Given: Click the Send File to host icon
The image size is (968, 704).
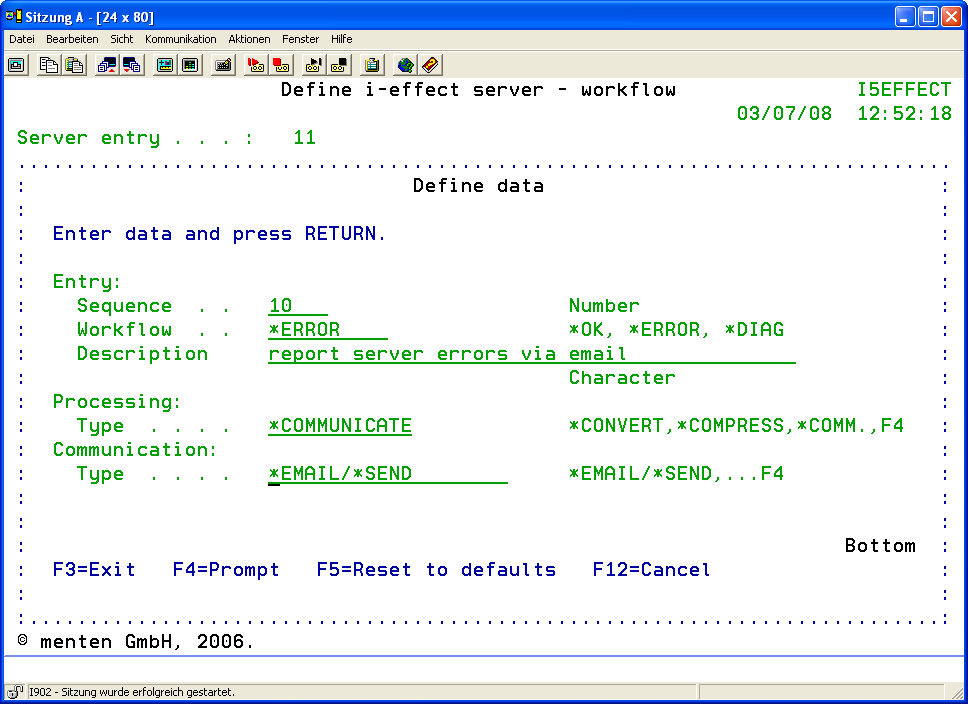Looking at the screenshot, I should pyautogui.click(x=106, y=65).
